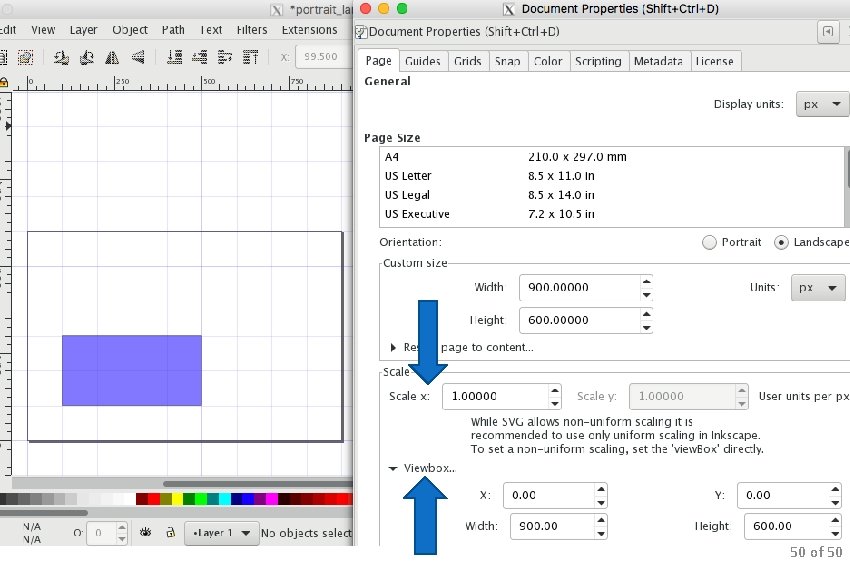Select US Letter page size row
Viewport: 850px width, 567px height.
pos(612,176)
